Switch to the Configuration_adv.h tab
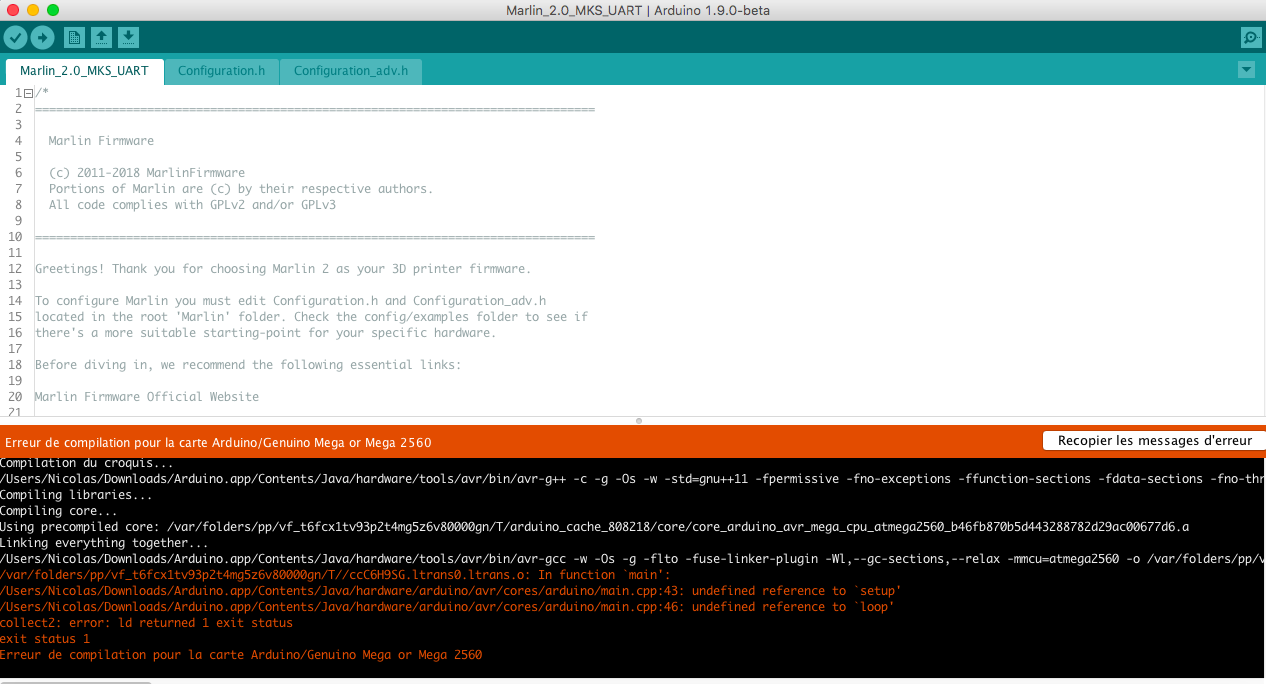Viewport: 1266px width, 684px height. pyautogui.click(x=351, y=71)
